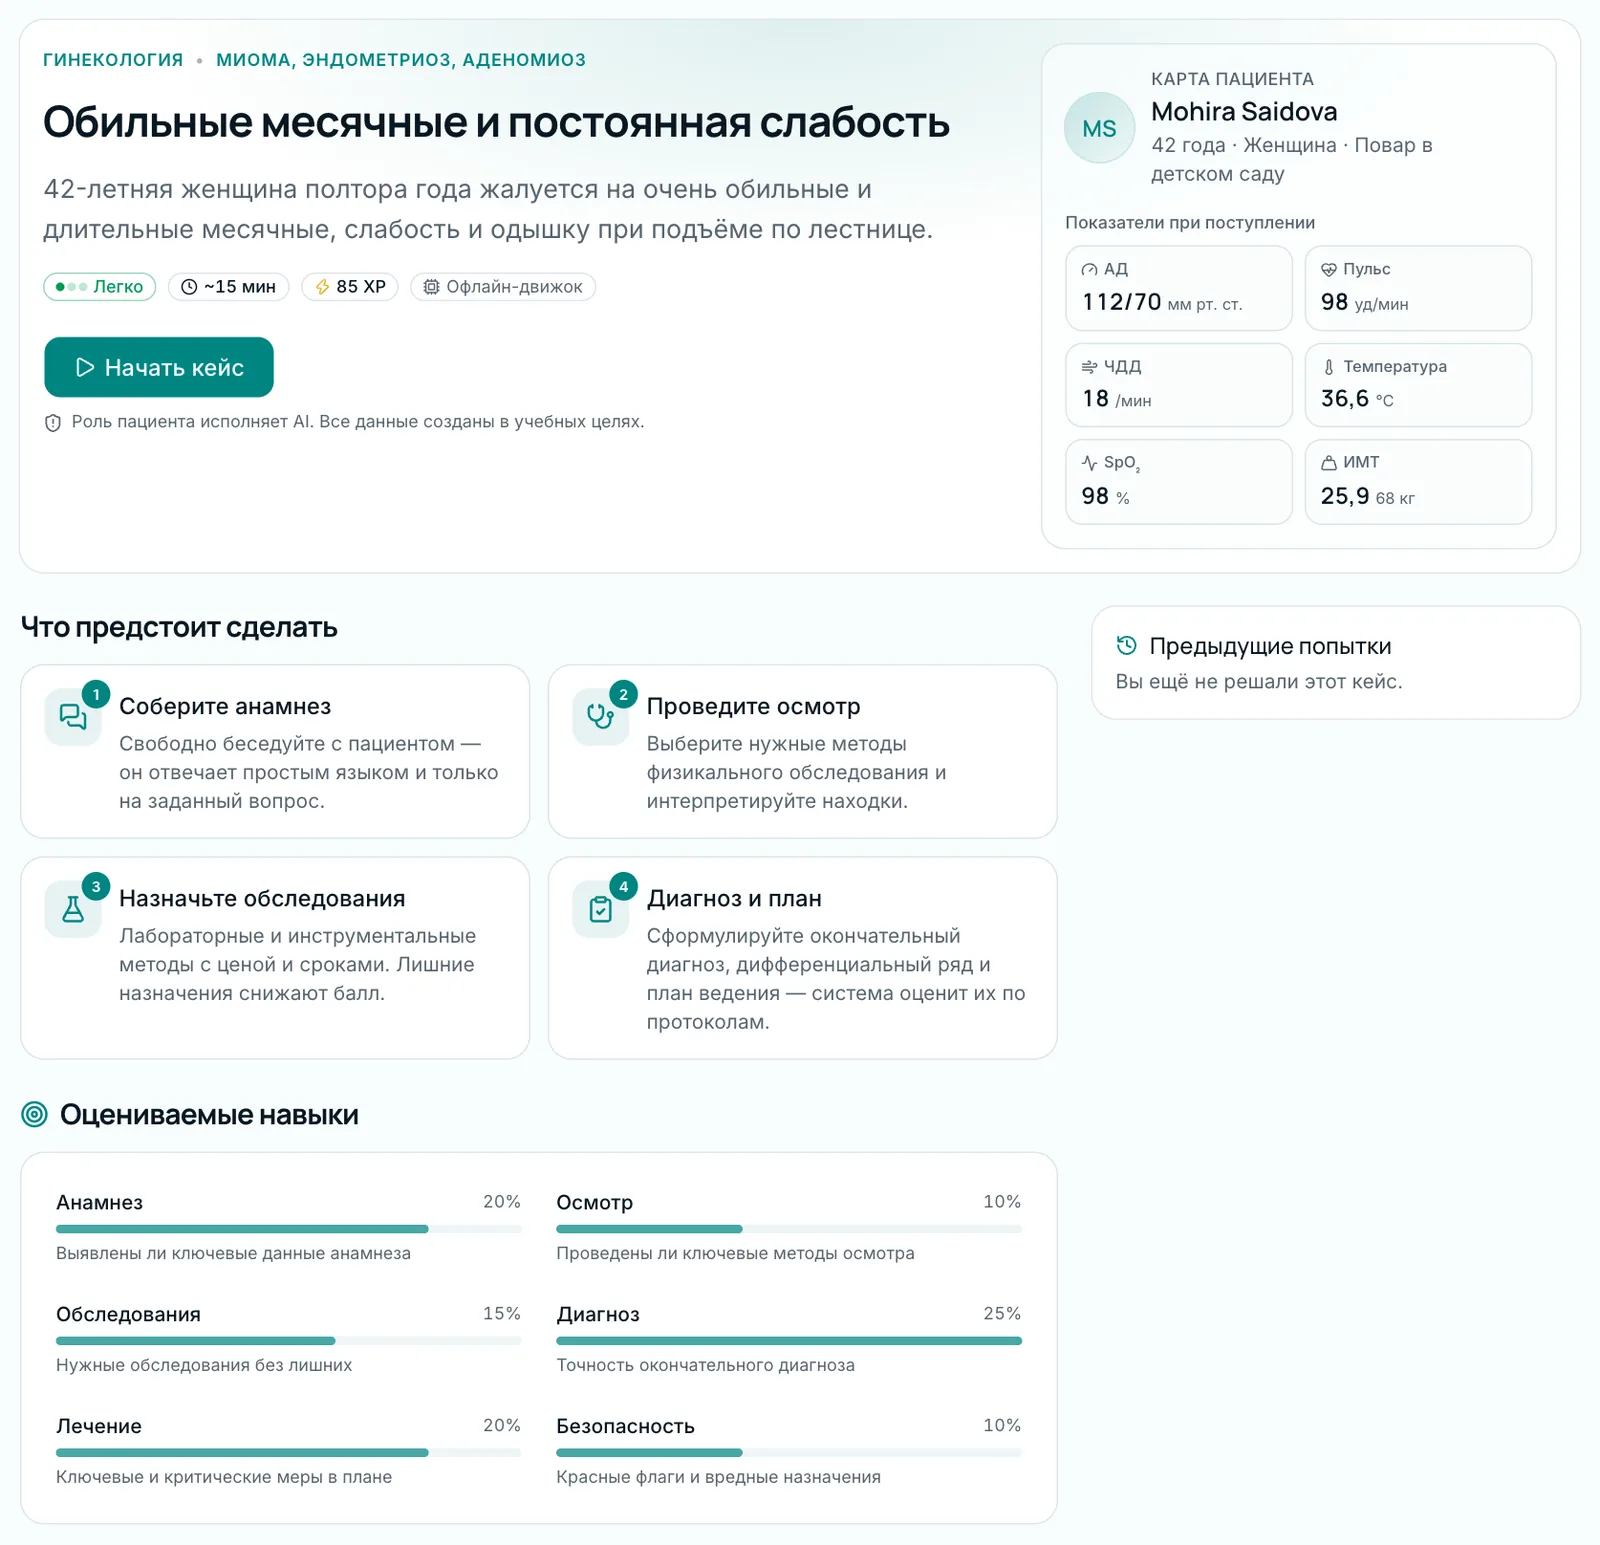Click the target icon beside Оцениваемые навыки
Screen dimensions: 1600x1545
34,1114
